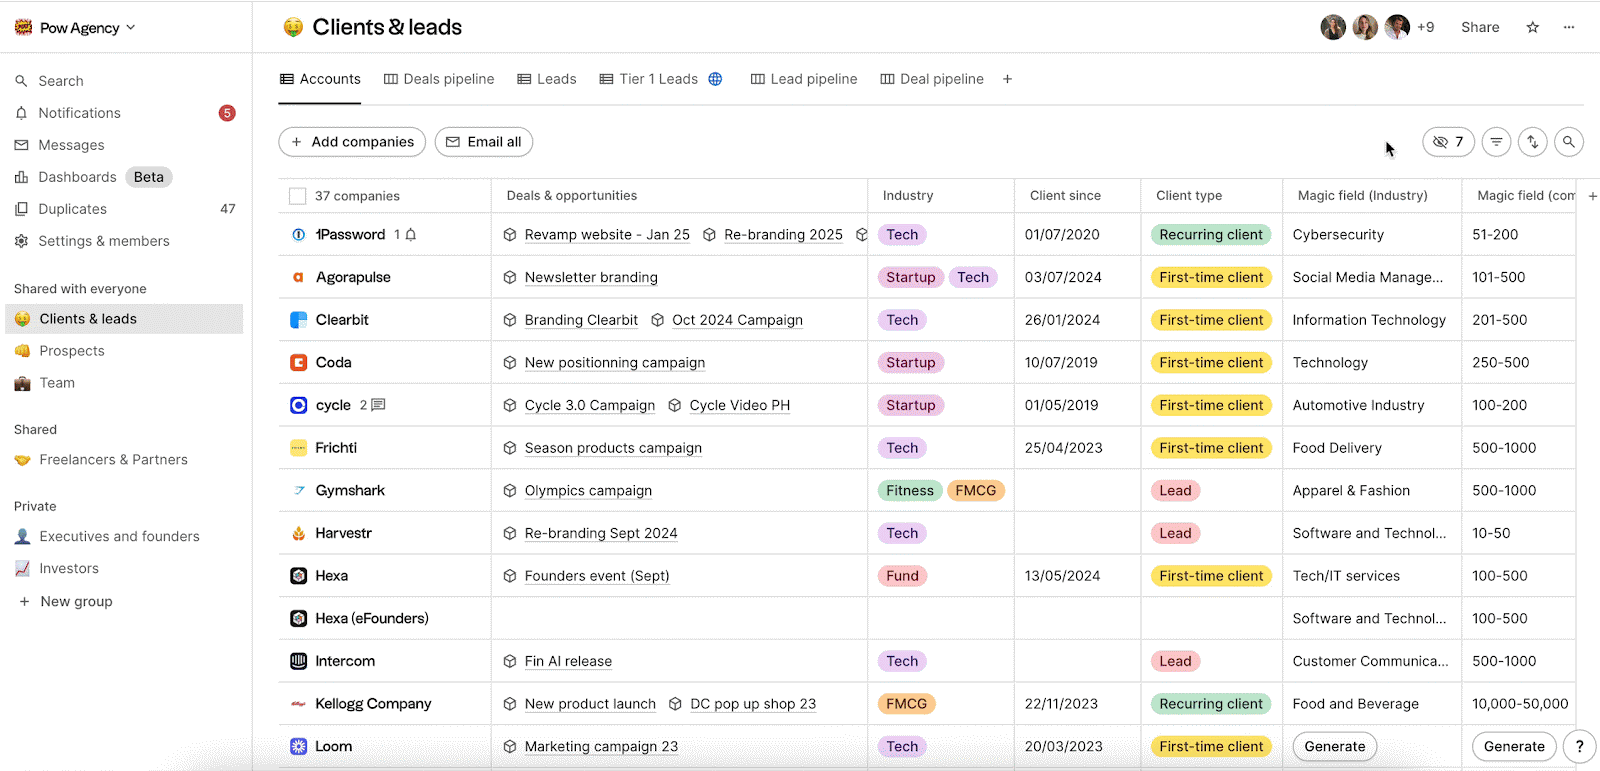Screen dimensions: 1600x771
Task: Click the sort arrows icon
Action: pyautogui.click(x=1533, y=142)
